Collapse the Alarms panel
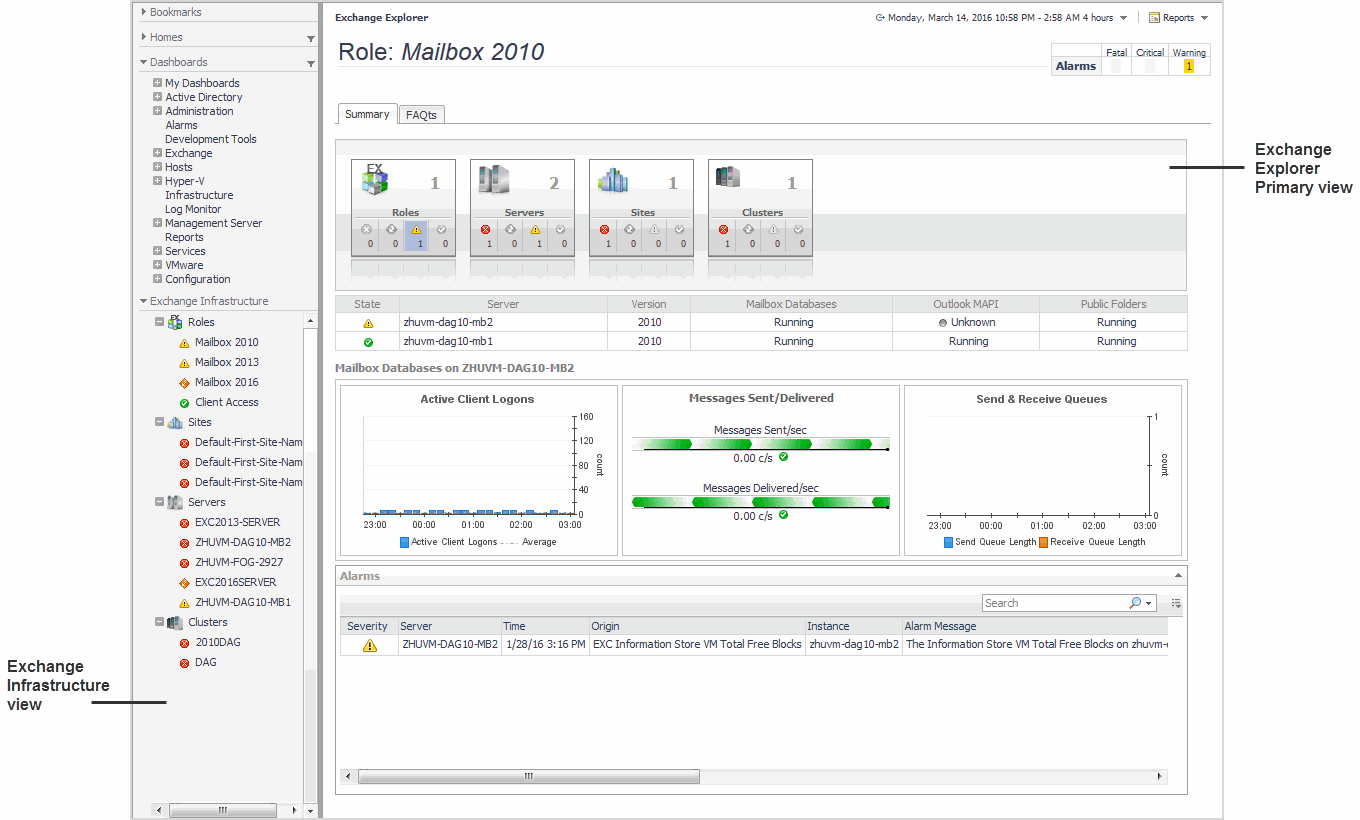The image size is (1360, 820). click(x=1179, y=576)
